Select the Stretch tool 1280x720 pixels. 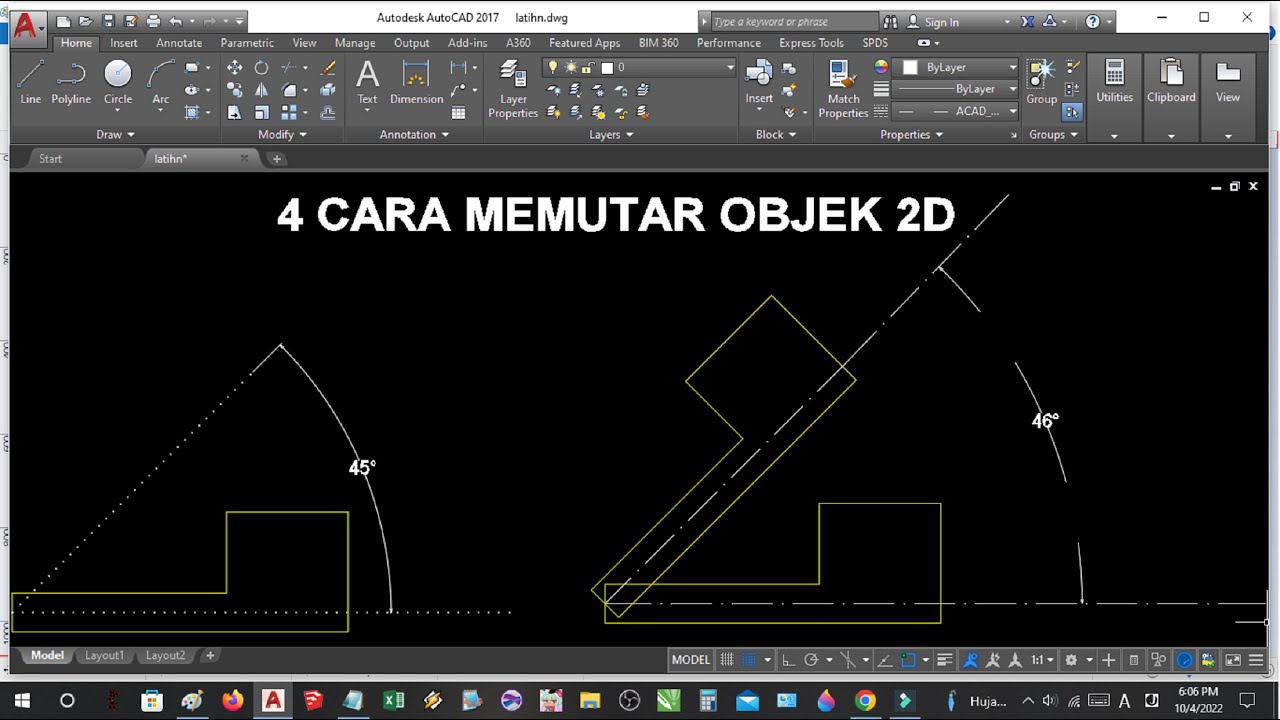234,112
